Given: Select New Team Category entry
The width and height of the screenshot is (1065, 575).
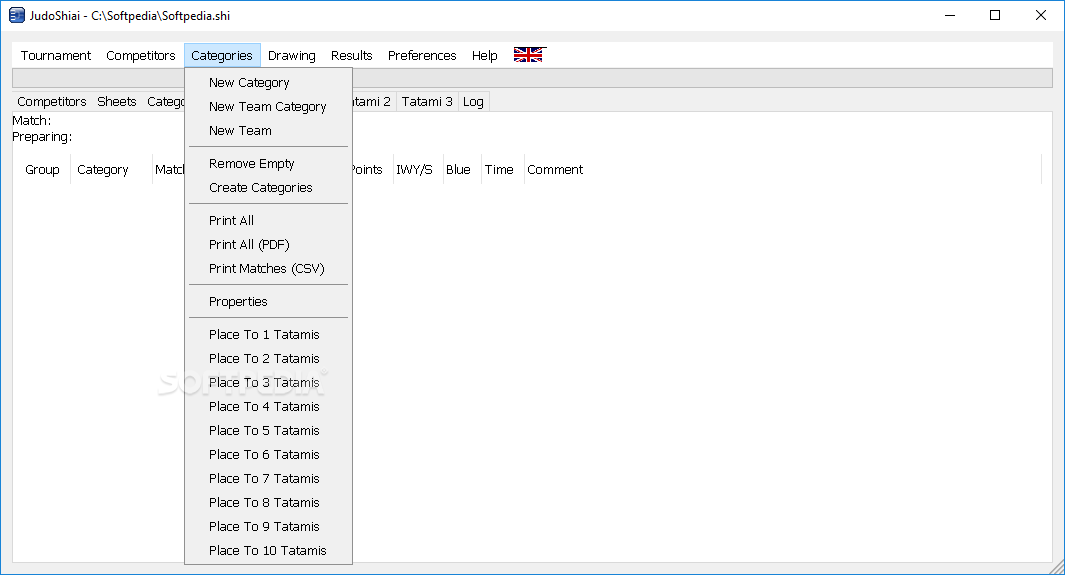Looking at the screenshot, I should point(268,107).
